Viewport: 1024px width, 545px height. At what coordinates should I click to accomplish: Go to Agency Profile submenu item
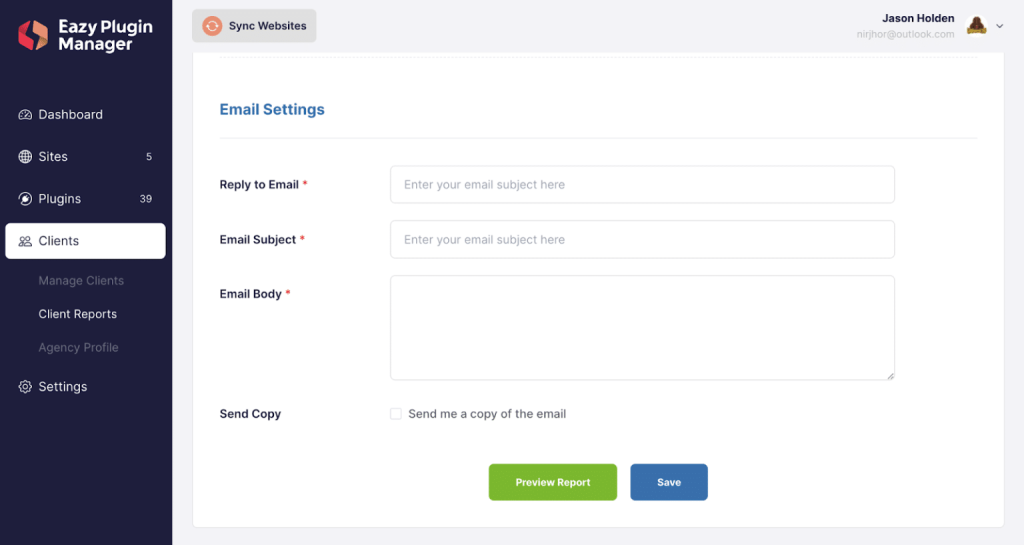78,348
